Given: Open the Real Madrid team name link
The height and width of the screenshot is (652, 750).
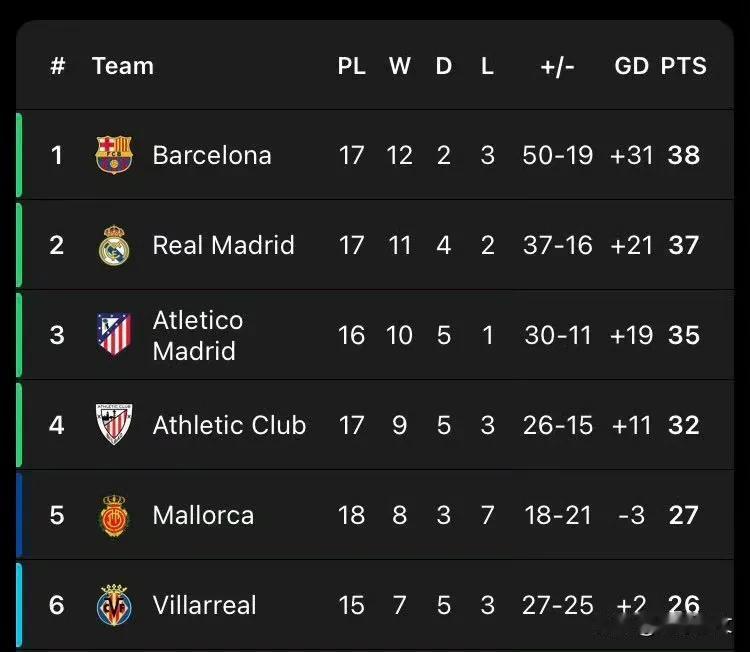Looking at the screenshot, I should pos(223,245).
